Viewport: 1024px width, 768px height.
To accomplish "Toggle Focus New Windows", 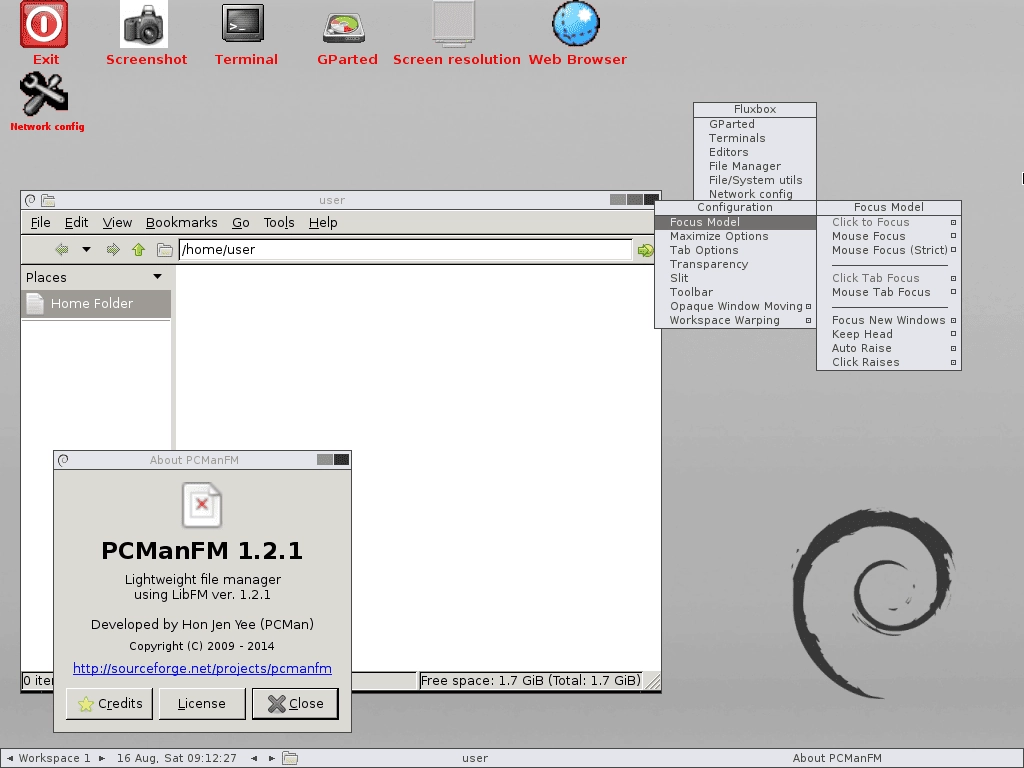I will click(x=889, y=320).
